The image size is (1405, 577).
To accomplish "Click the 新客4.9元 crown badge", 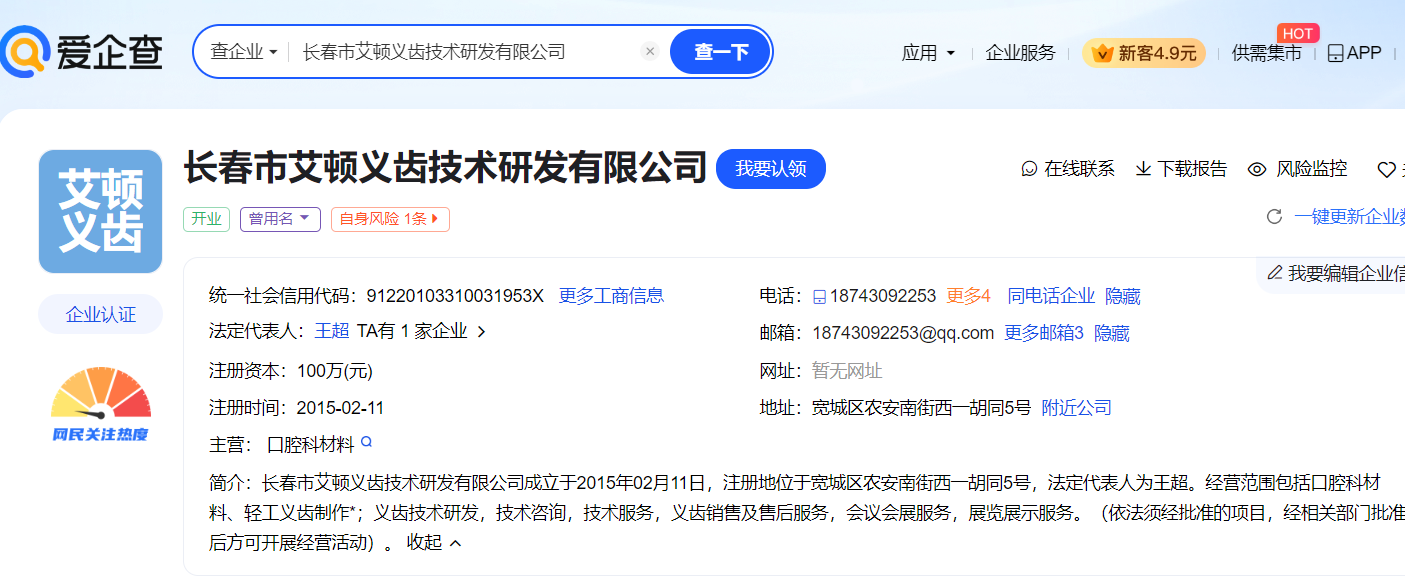I will [x=1144, y=53].
